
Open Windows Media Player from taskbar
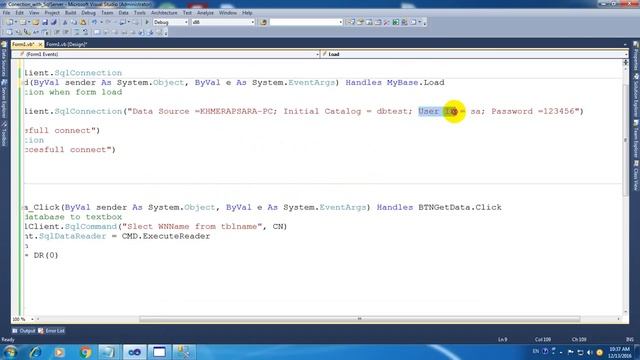tap(60, 352)
